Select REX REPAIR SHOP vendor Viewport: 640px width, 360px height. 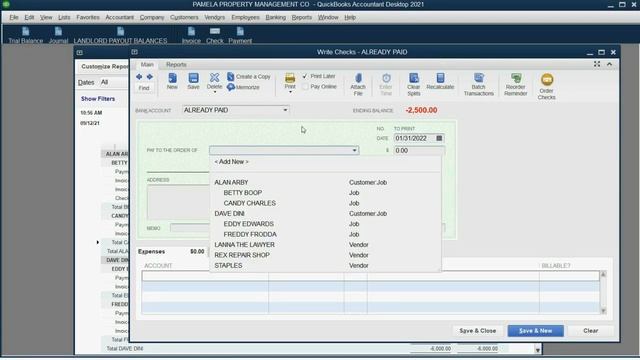(325, 255)
